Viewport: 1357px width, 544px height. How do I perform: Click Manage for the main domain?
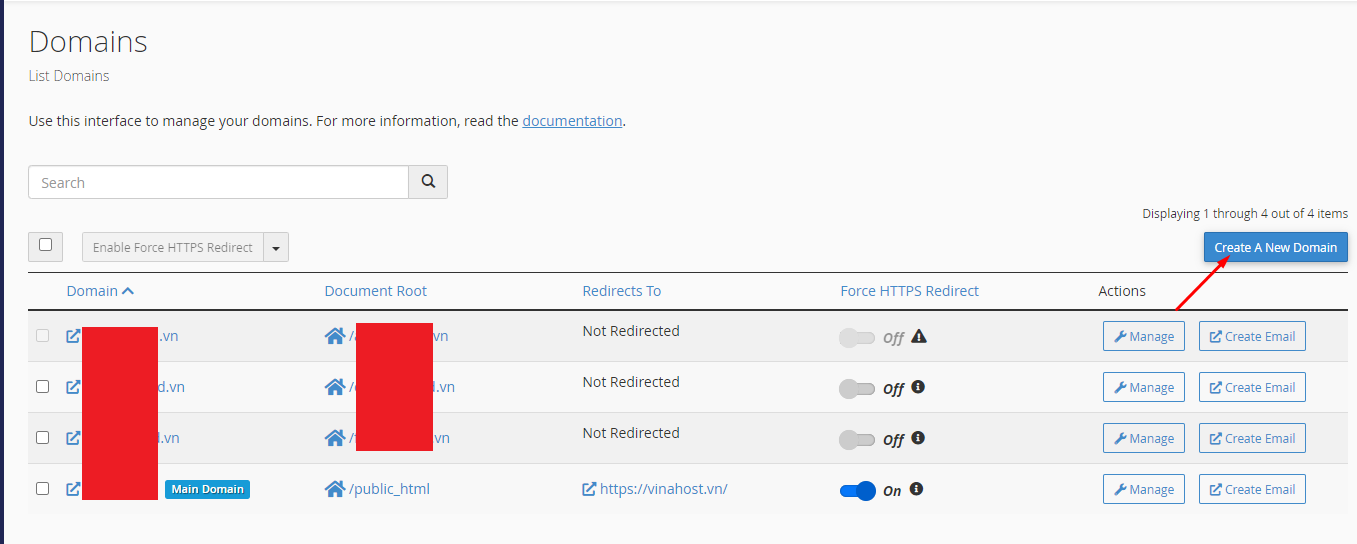click(1143, 489)
